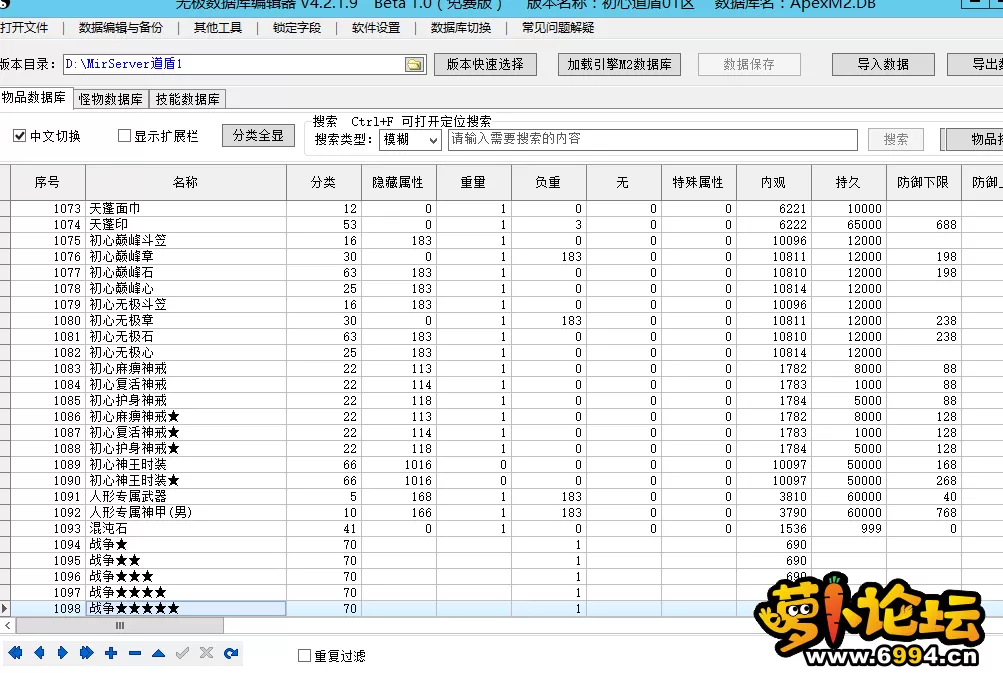
Task: Delete record with minus icon
Action: pyautogui.click(x=134, y=653)
